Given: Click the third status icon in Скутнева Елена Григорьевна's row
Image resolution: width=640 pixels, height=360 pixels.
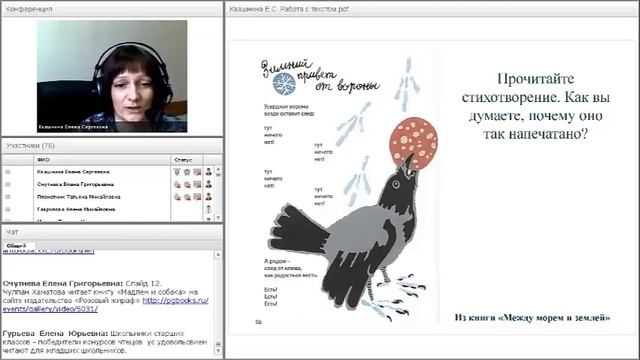Looking at the screenshot, I should tap(197, 184).
